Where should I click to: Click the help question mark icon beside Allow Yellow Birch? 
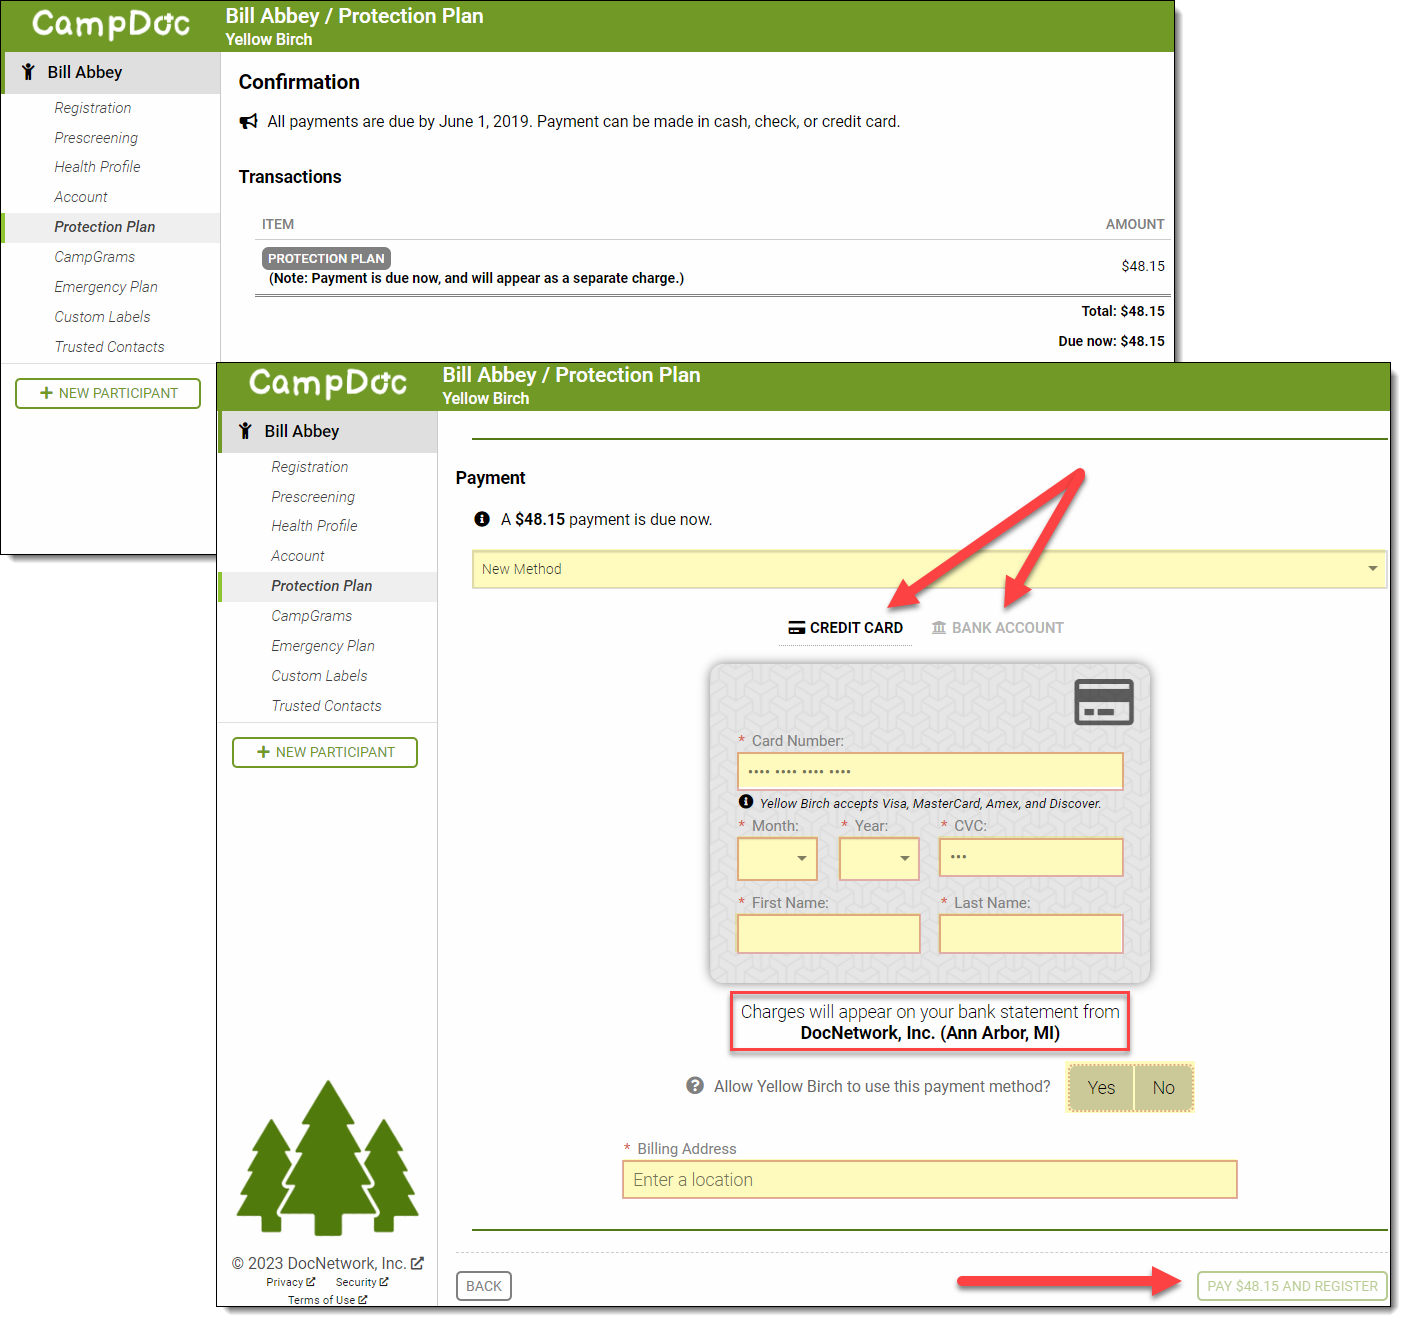695,1086
